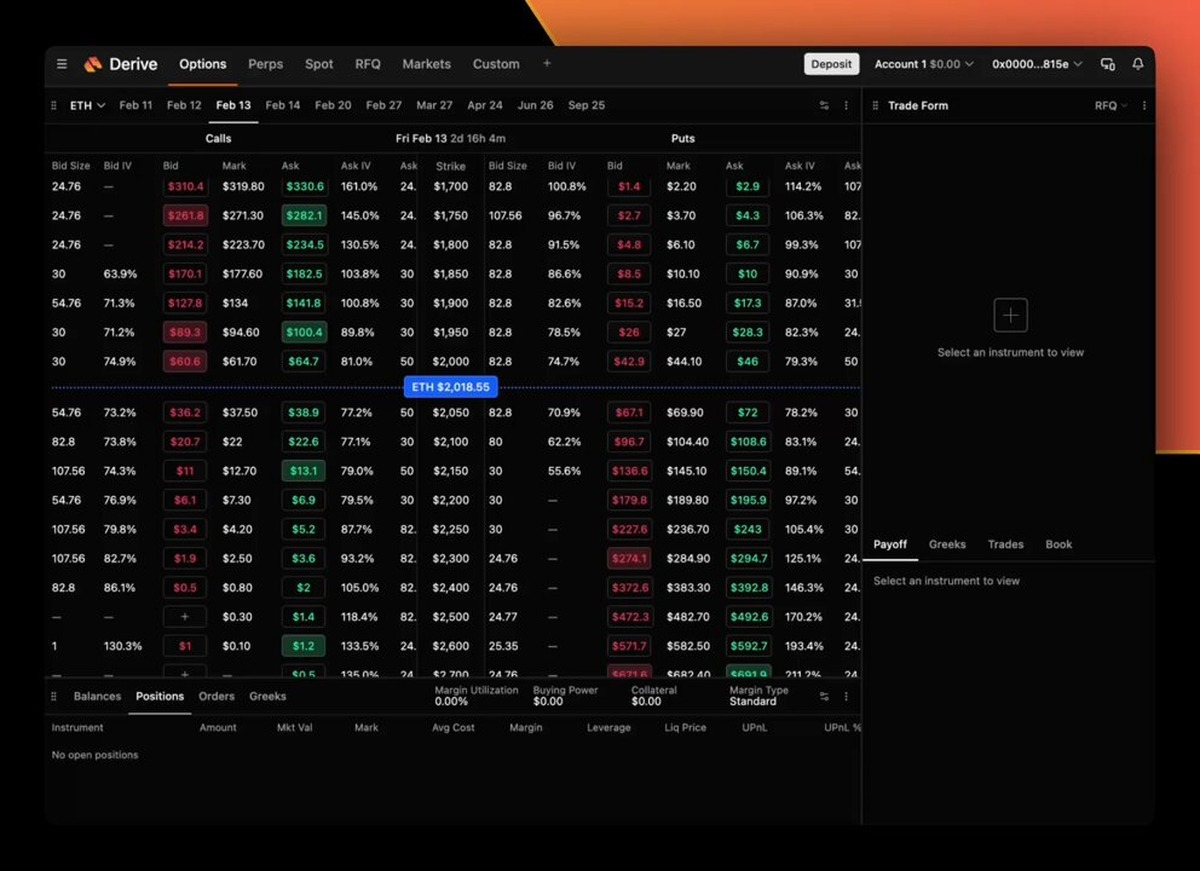The image size is (1200, 871).
Task: Click call bid $310.4 at $1,700 strike
Action: click(185, 187)
